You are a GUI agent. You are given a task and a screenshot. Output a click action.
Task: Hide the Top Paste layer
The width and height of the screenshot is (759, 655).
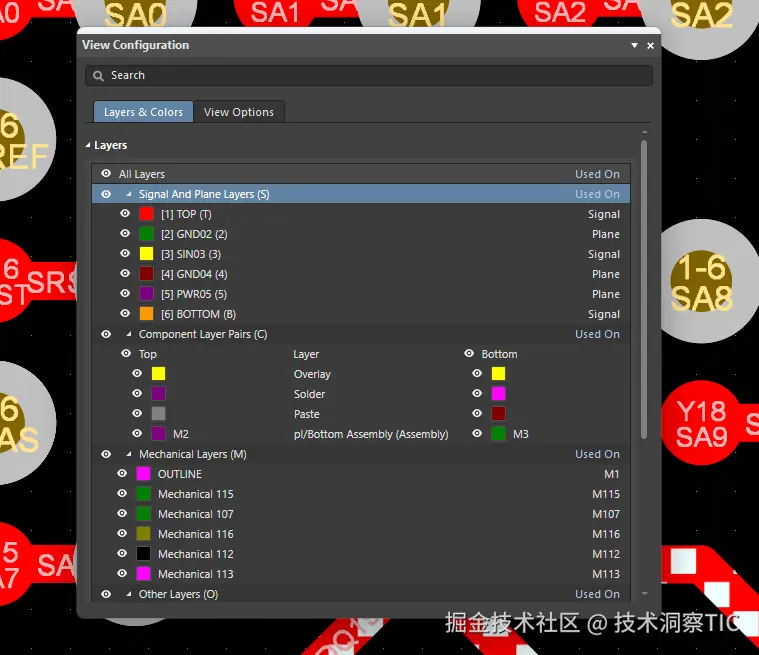[x=137, y=413]
